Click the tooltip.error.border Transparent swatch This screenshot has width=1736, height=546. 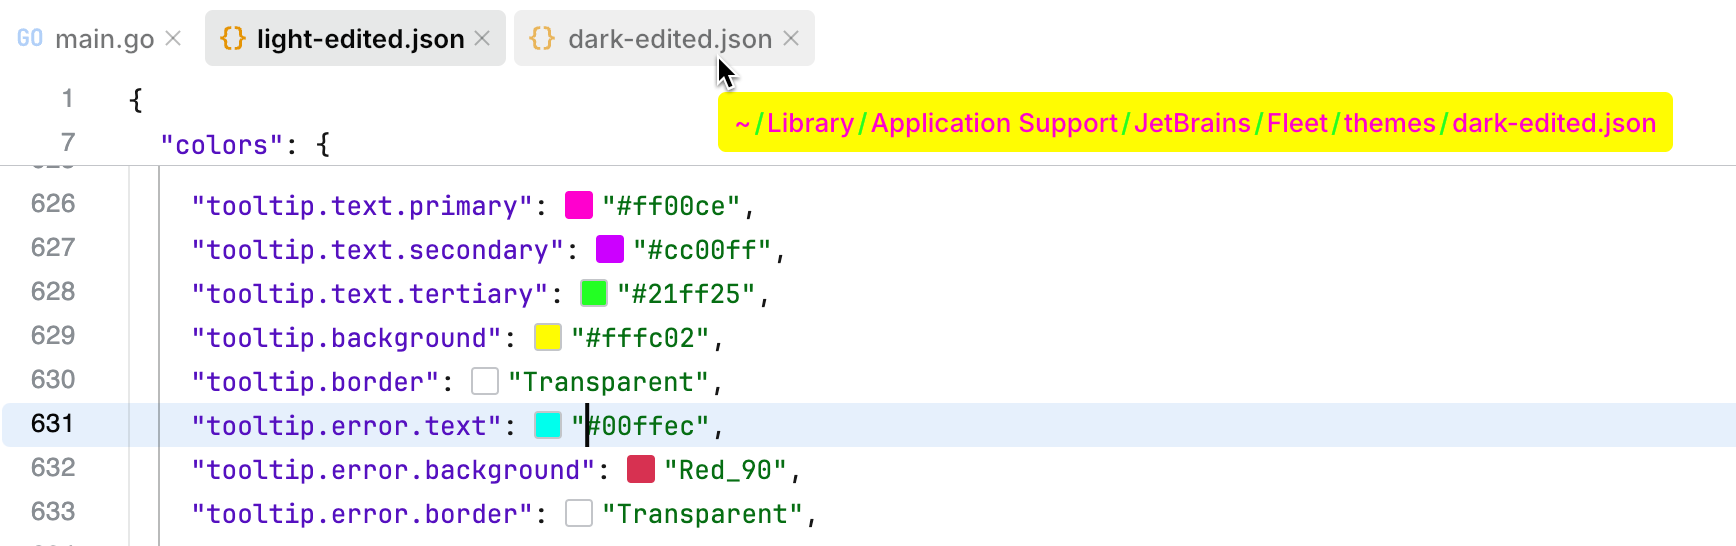click(579, 513)
